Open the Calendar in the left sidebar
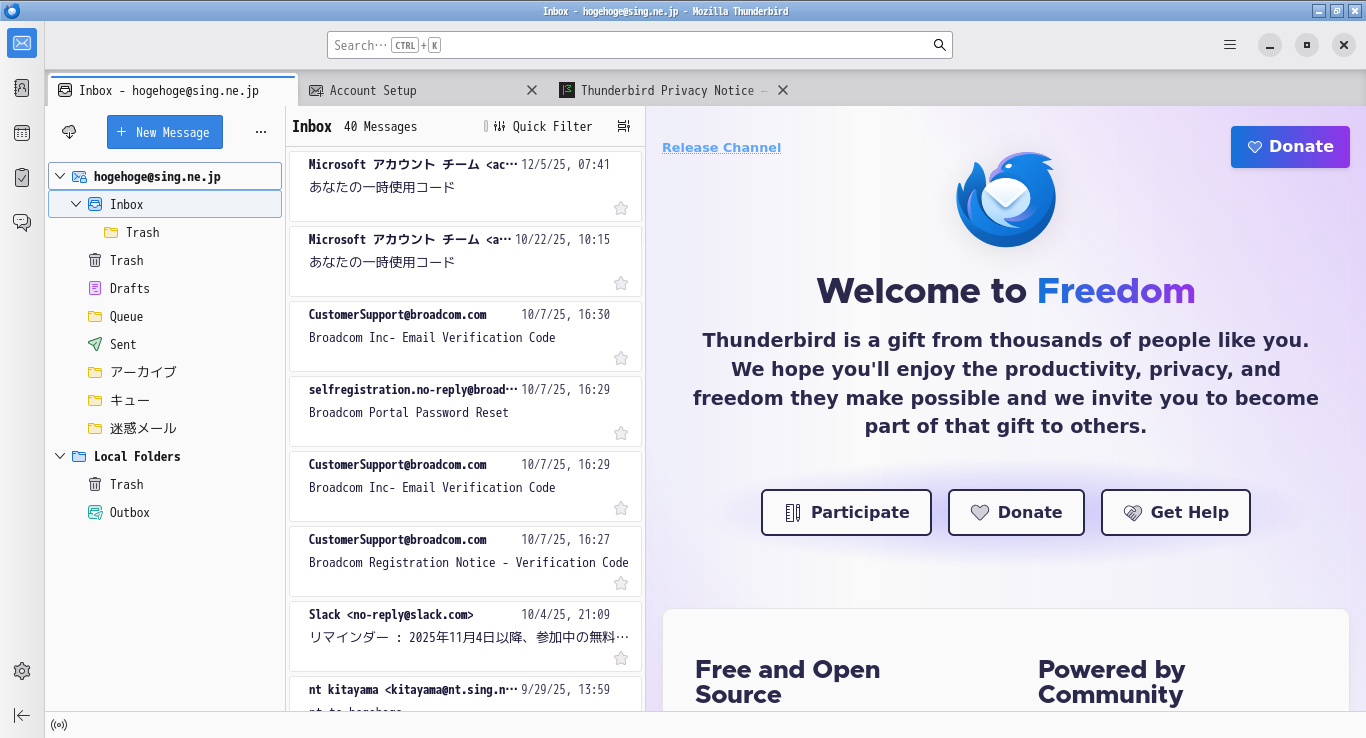The image size is (1366, 738). 22,132
